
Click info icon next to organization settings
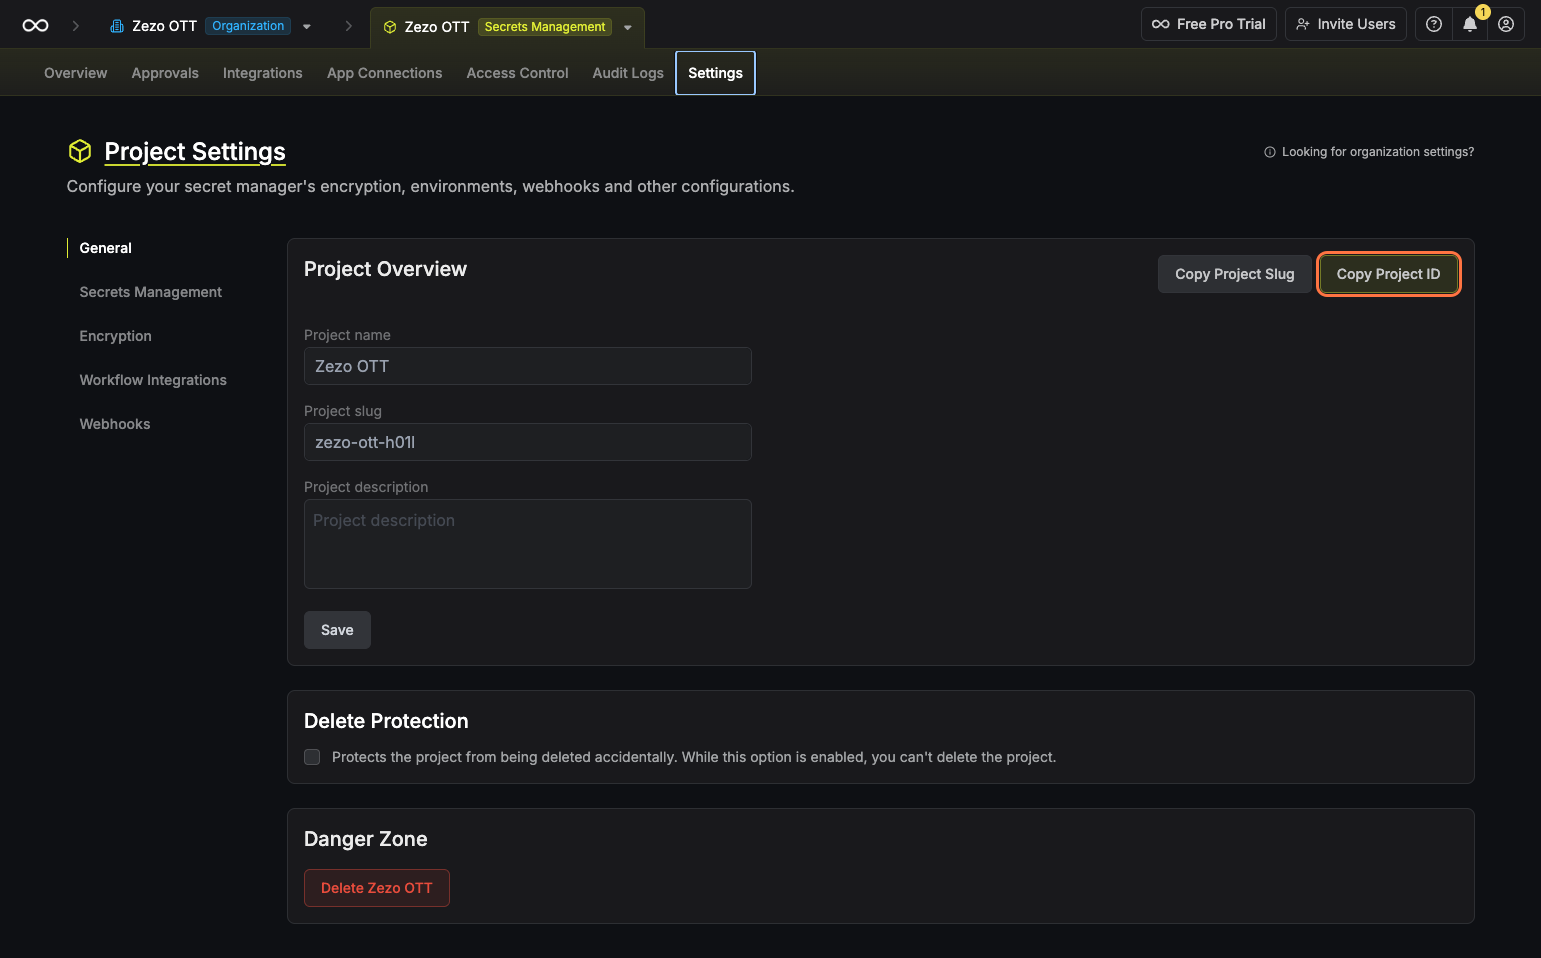[1269, 152]
